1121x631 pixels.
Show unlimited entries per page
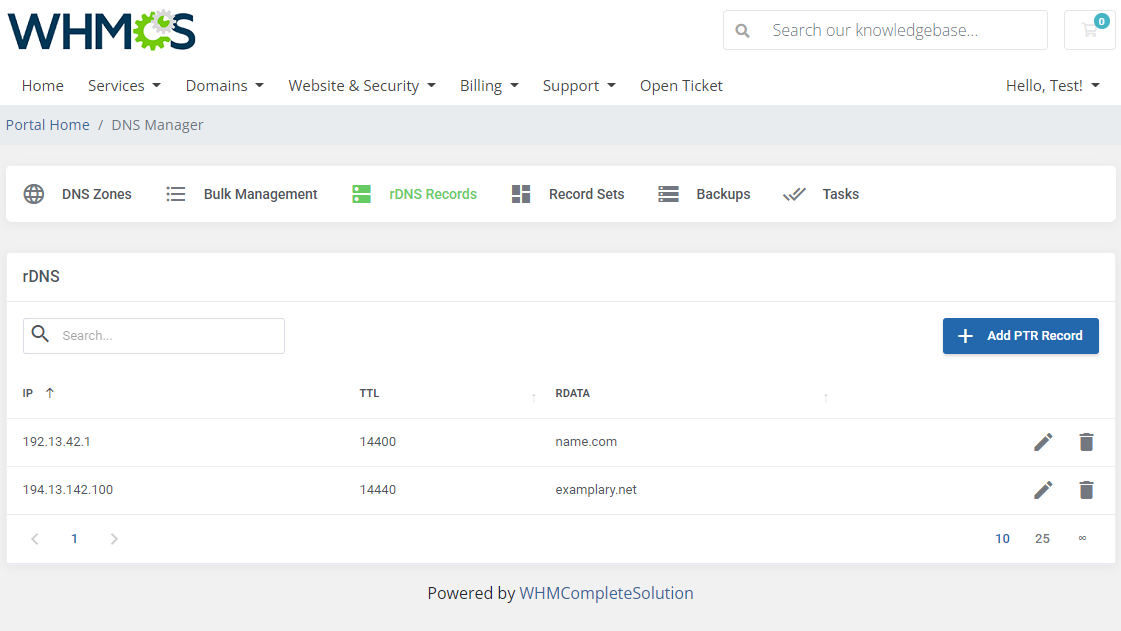[1082, 538]
